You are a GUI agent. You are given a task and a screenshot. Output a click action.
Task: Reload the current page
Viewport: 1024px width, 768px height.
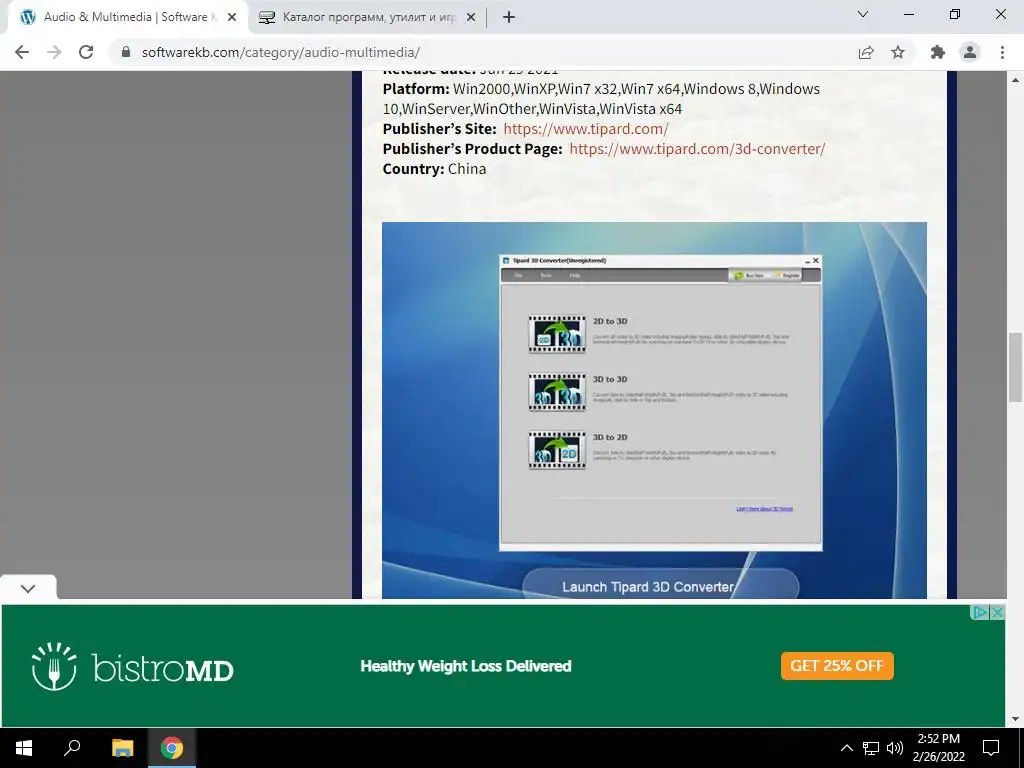[x=86, y=52]
